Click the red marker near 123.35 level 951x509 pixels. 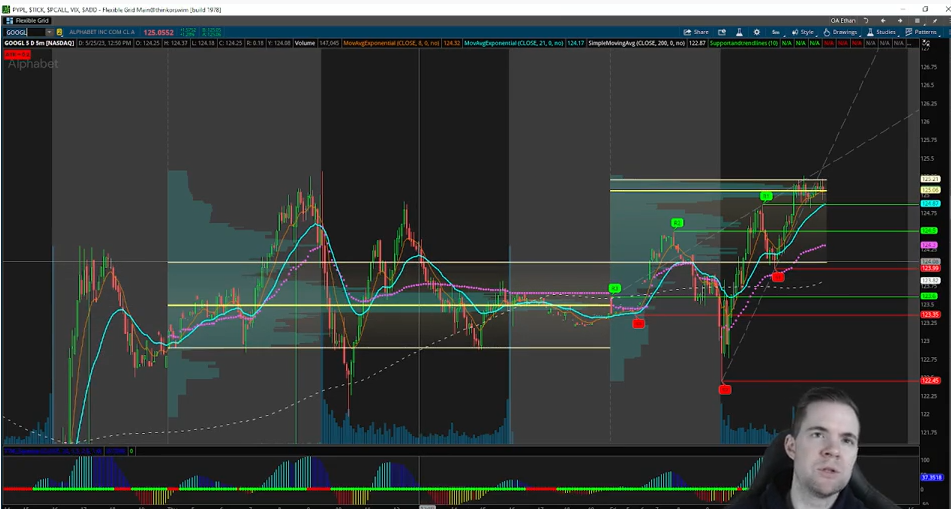pyautogui.click(x=638, y=323)
